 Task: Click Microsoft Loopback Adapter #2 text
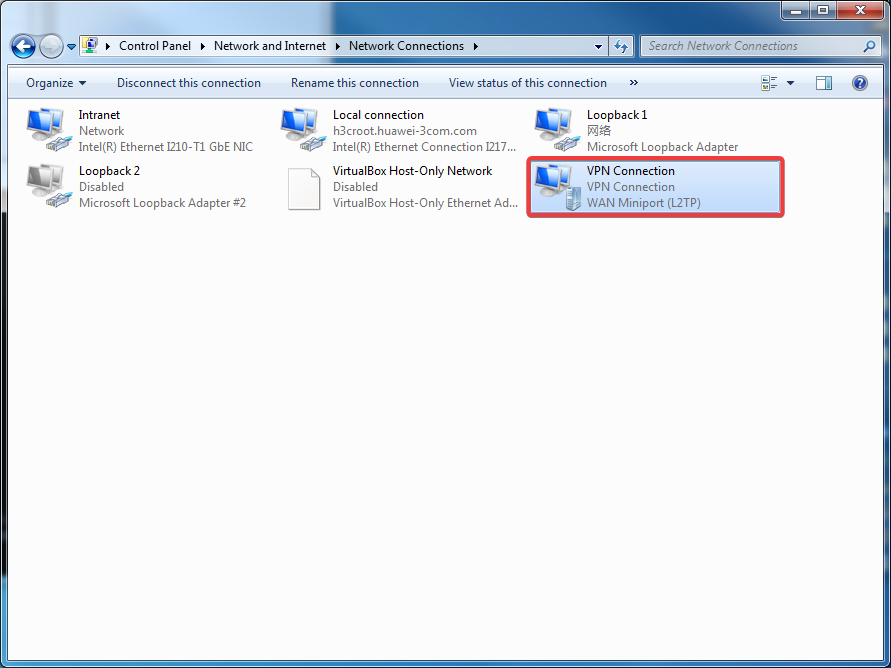[163, 203]
